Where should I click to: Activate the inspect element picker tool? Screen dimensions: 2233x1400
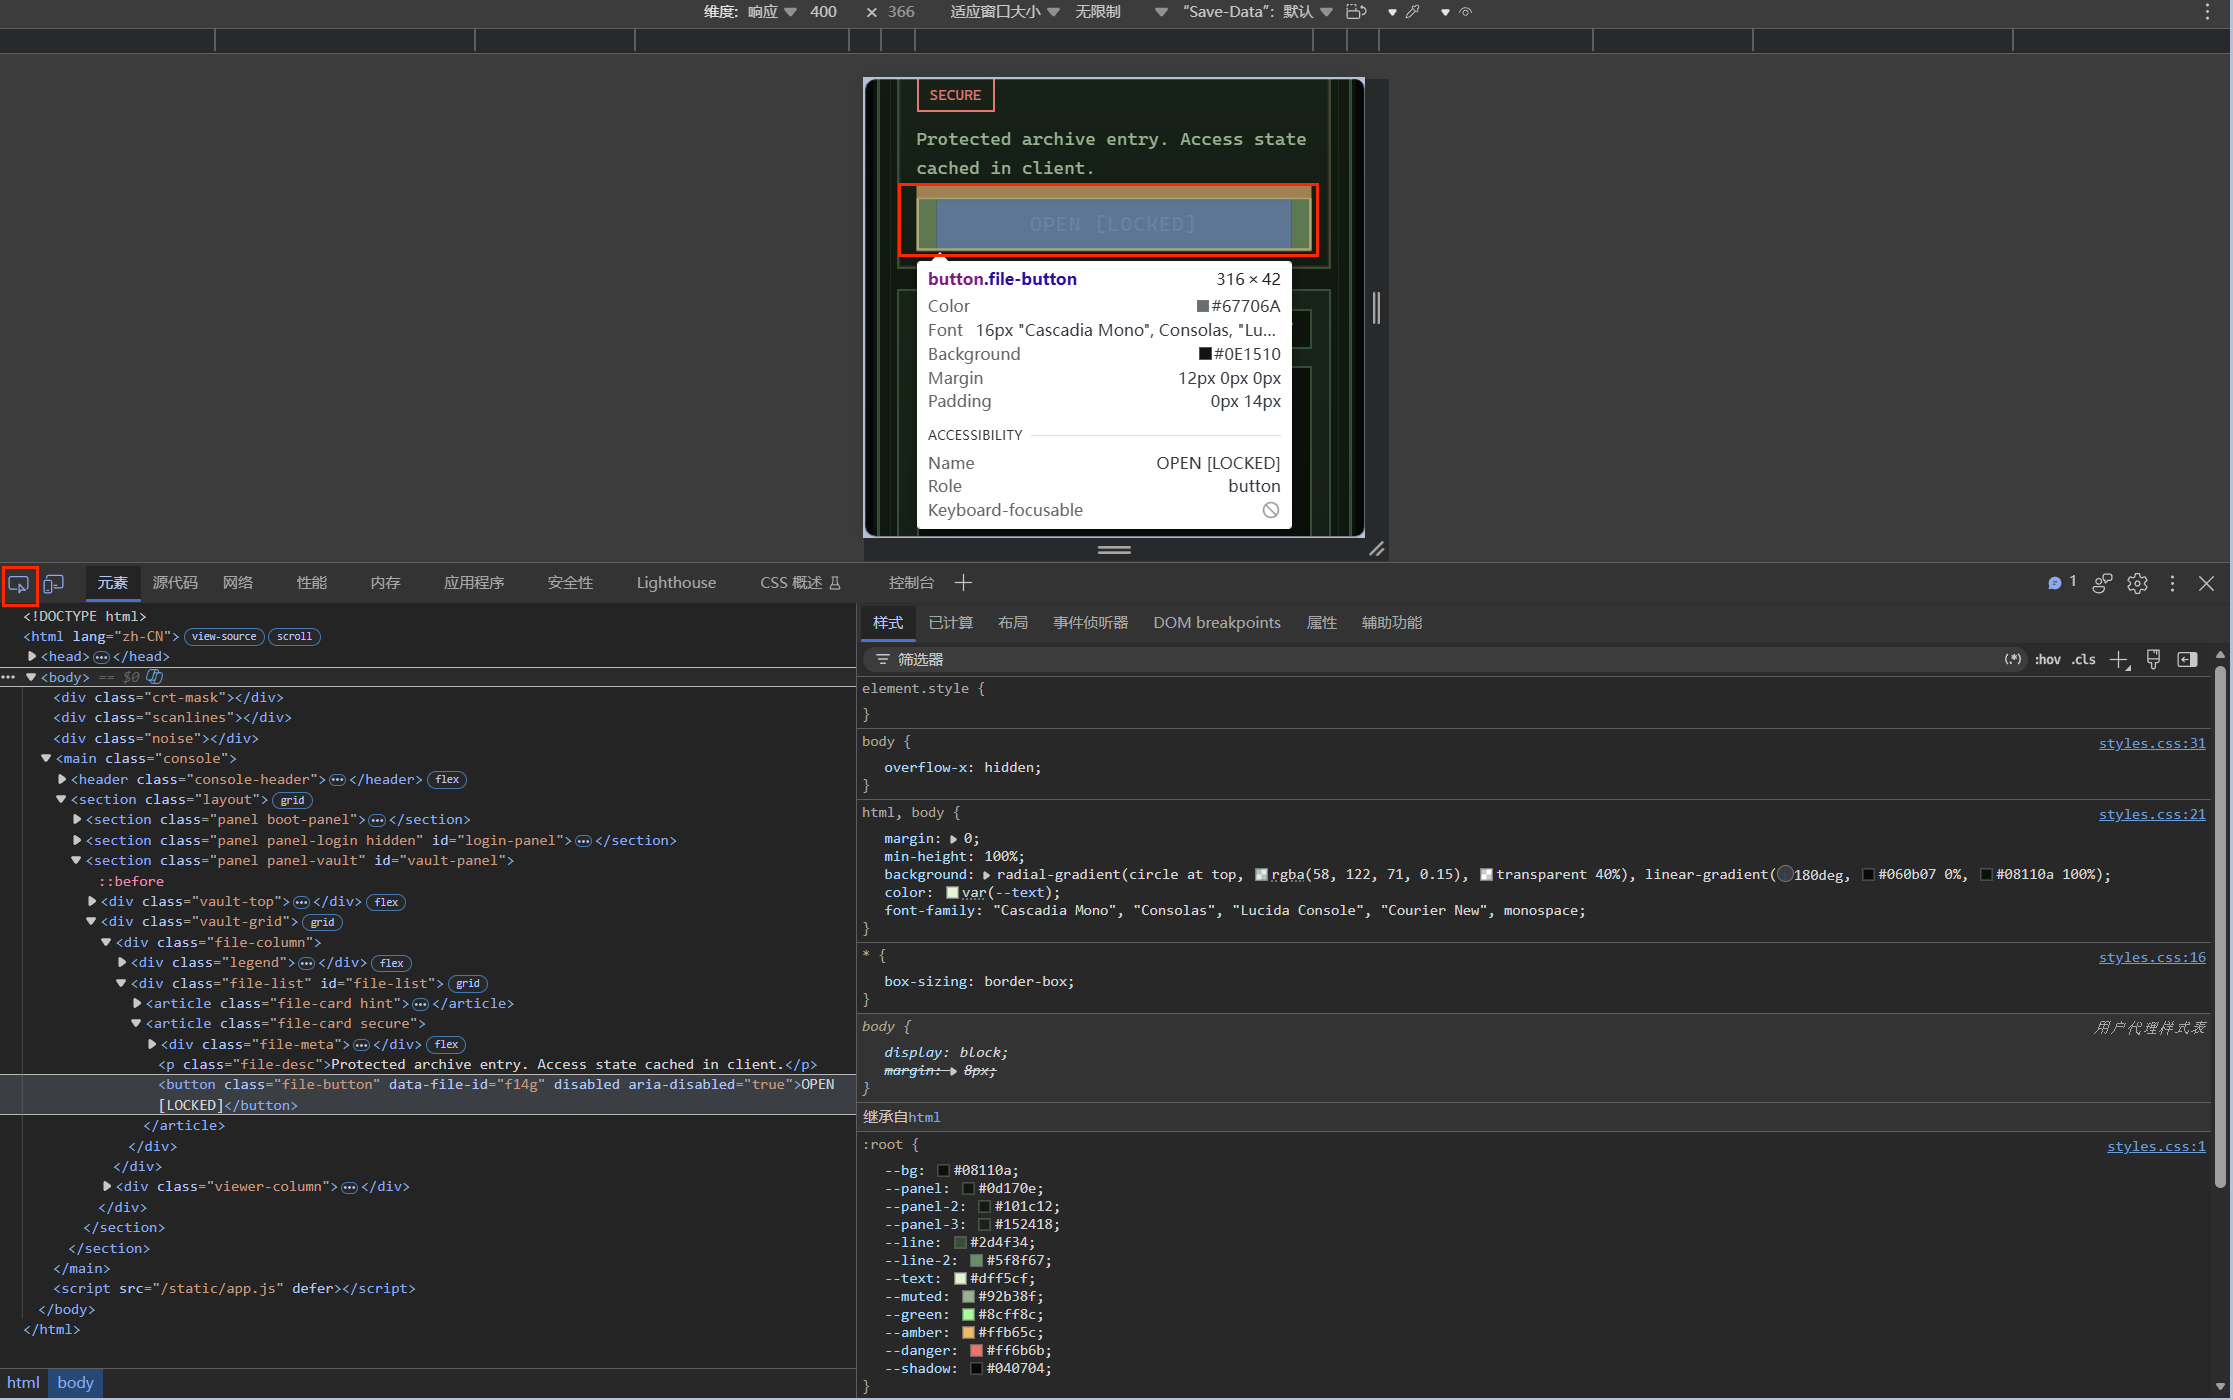(19, 584)
